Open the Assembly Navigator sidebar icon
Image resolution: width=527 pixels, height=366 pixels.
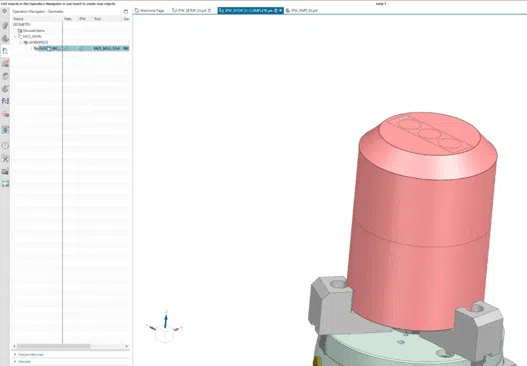click(x=5, y=26)
